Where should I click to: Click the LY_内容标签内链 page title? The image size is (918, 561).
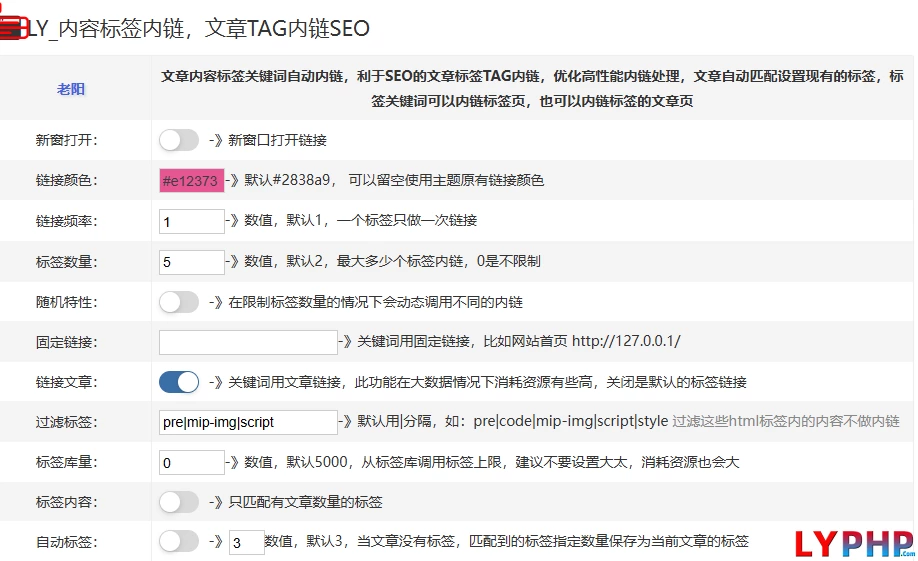click(198, 29)
